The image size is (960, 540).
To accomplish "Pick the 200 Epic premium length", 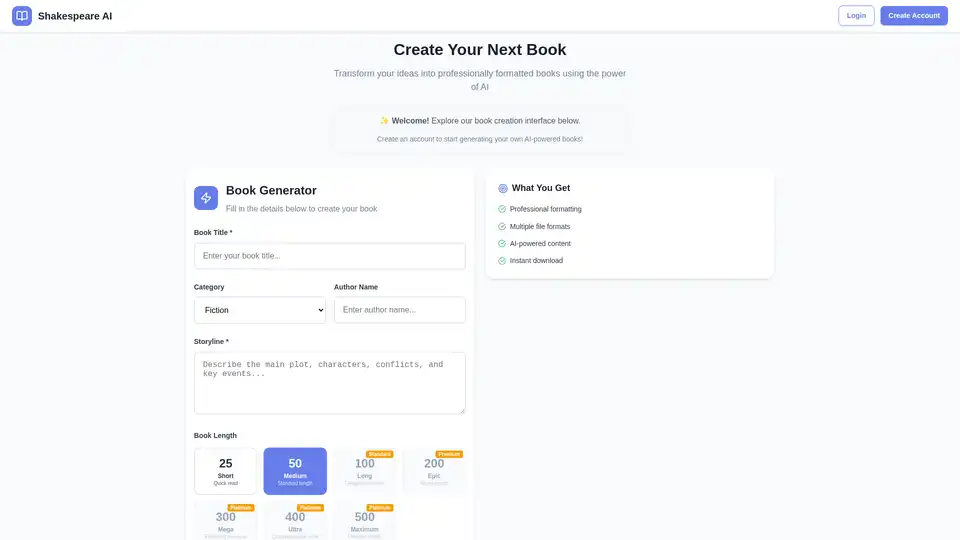I will [434, 471].
